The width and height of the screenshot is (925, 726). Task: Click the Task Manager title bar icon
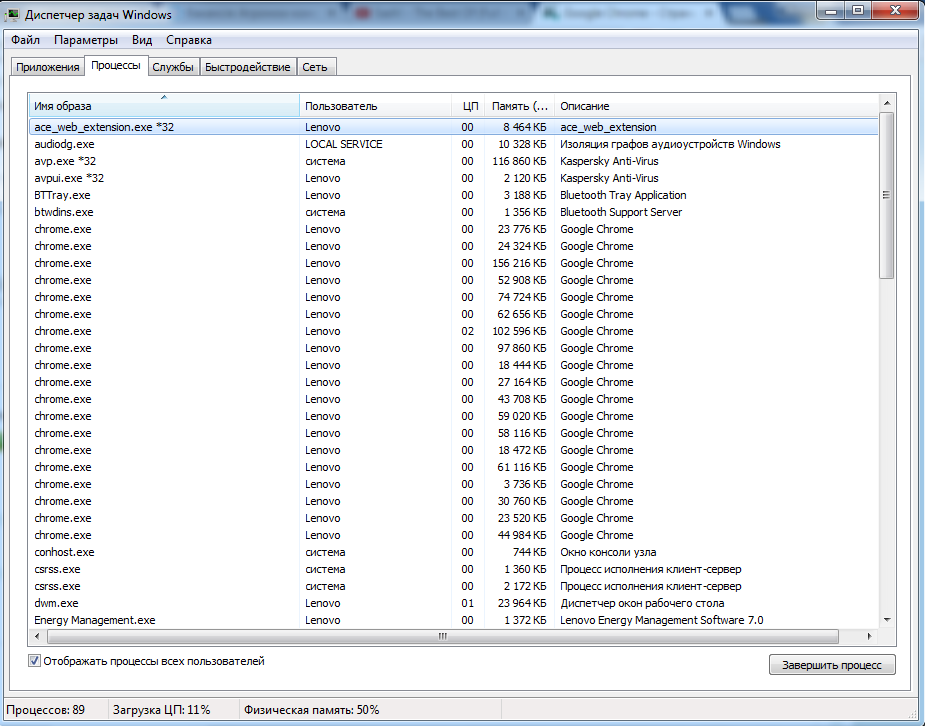pos(12,15)
